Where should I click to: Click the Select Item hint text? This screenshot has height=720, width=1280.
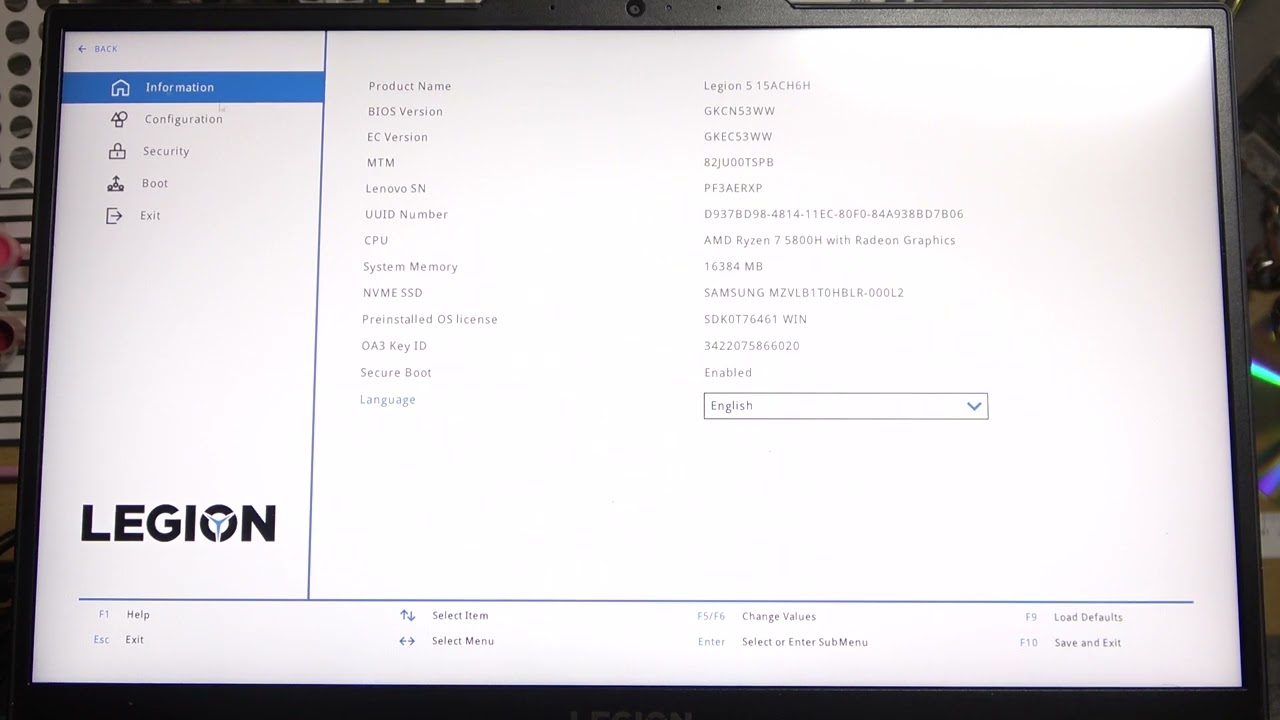click(460, 616)
